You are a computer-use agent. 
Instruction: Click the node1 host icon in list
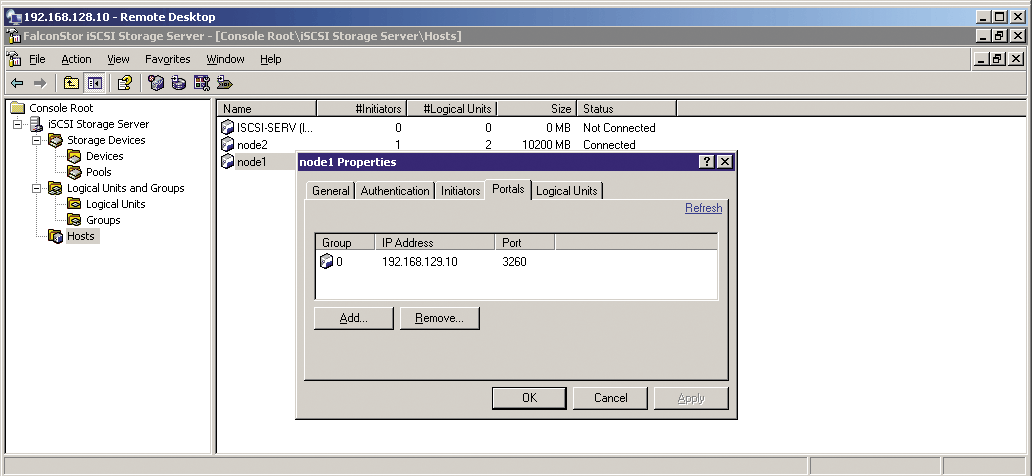tap(227, 161)
